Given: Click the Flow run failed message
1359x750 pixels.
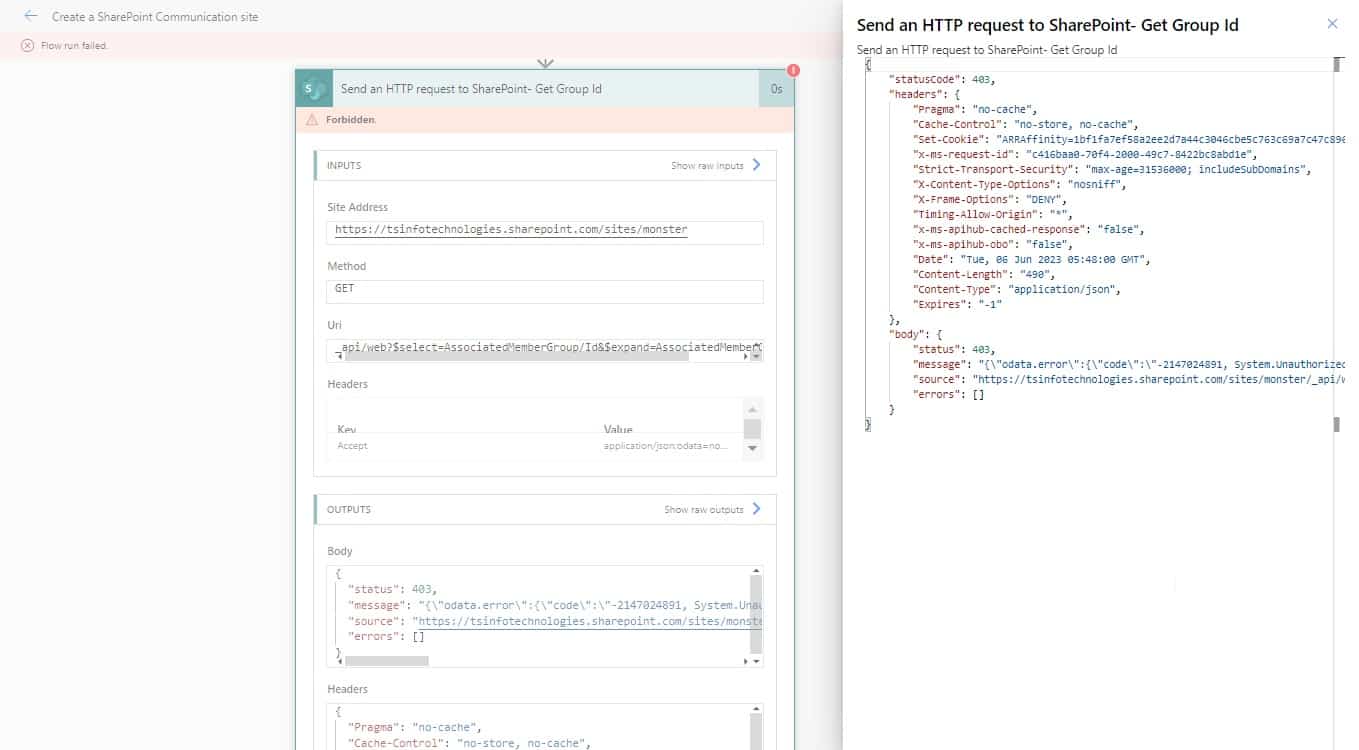Looking at the screenshot, I should coord(75,46).
